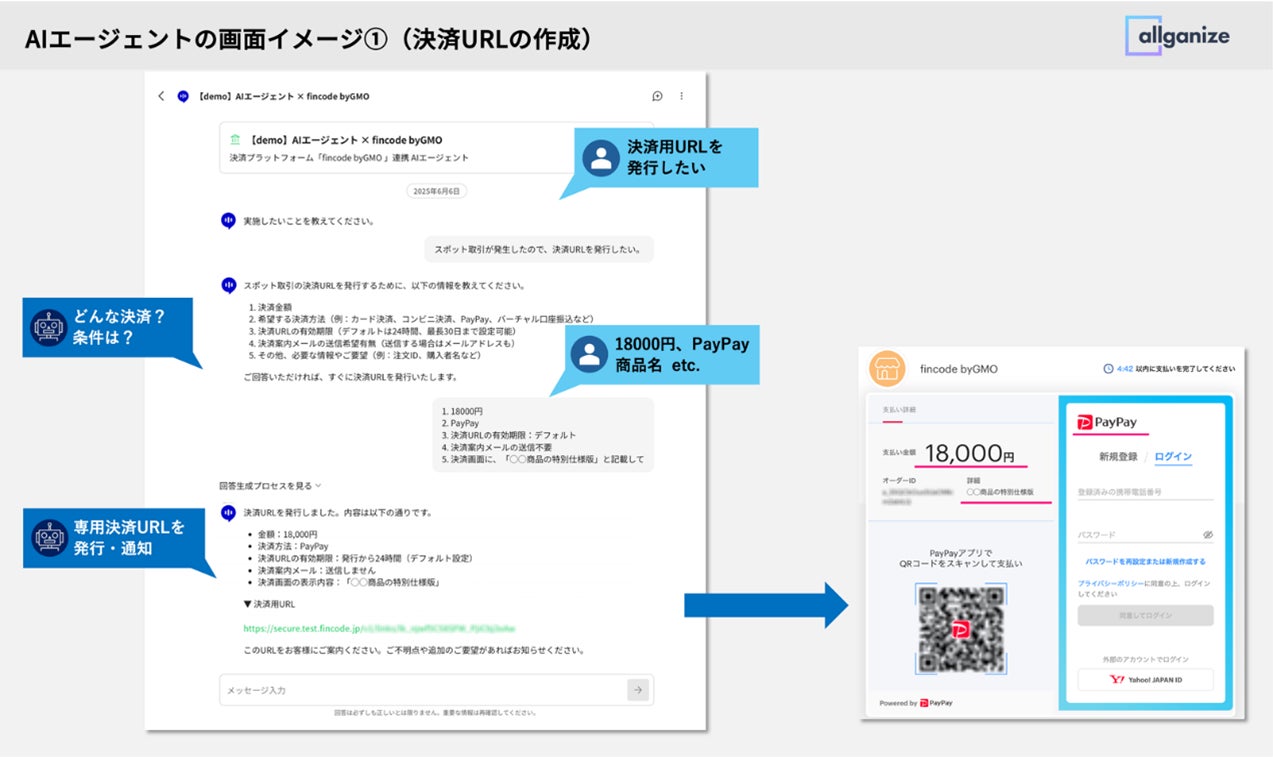Focus the 登録済みの携帯電話番号 field
This screenshot has height=757, width=1273.
tap(1145, 492)
